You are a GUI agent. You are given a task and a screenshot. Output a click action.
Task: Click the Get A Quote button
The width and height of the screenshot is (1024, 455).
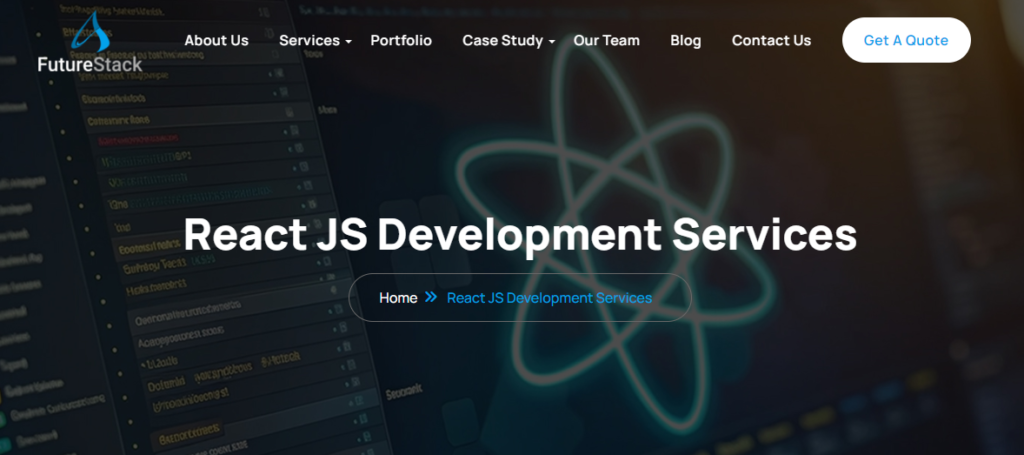(x=906, y=40)
